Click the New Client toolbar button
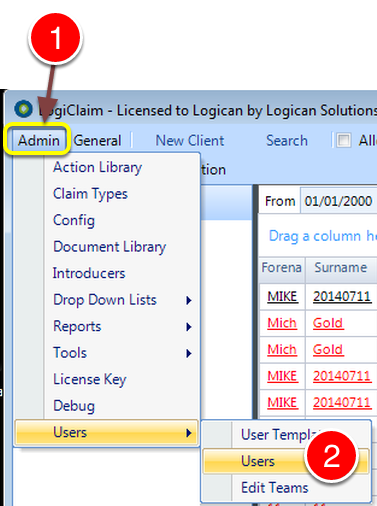This screenshot has width=377, height=506. tap(190, 140)
